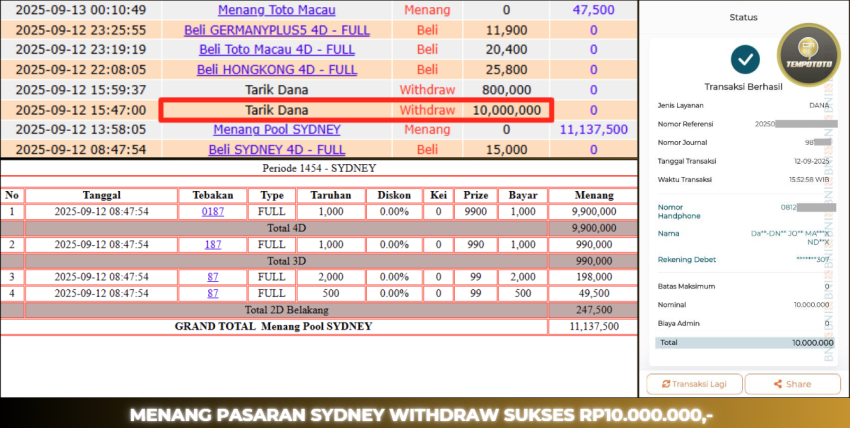The height and width of the screenshot is (428, 850).
Task: Click timestamp 2025-09-12 15:47:00
Action: point(81,111)
